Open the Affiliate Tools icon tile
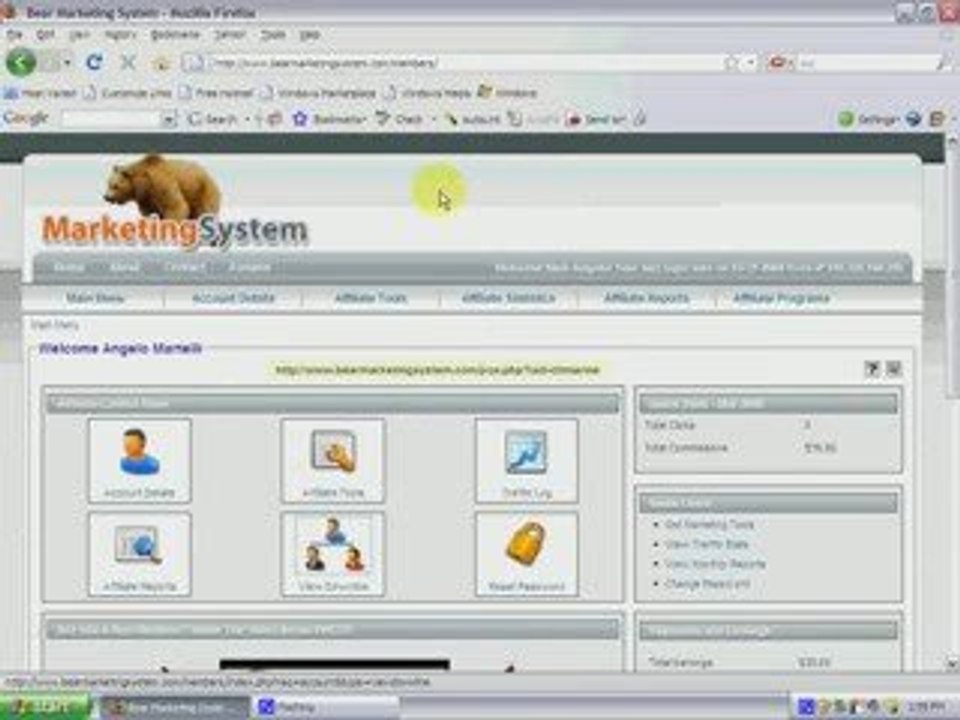Screen dimensions: 960x720 (333, 460)
